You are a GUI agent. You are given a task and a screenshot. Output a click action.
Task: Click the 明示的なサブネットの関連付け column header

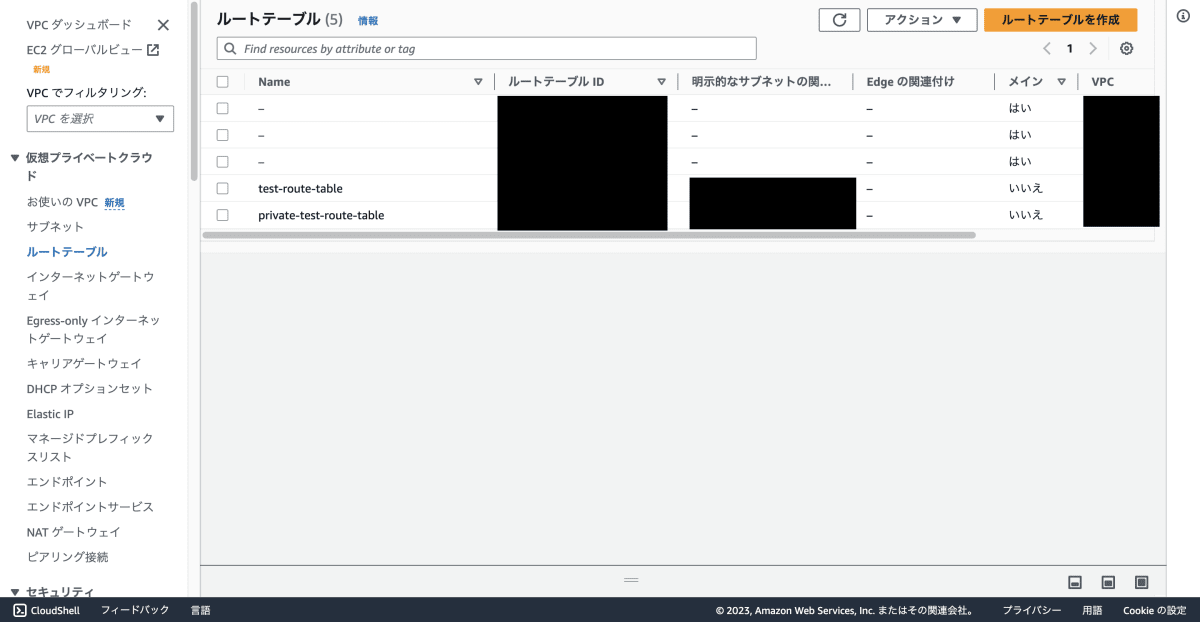(x=761, y=82)
